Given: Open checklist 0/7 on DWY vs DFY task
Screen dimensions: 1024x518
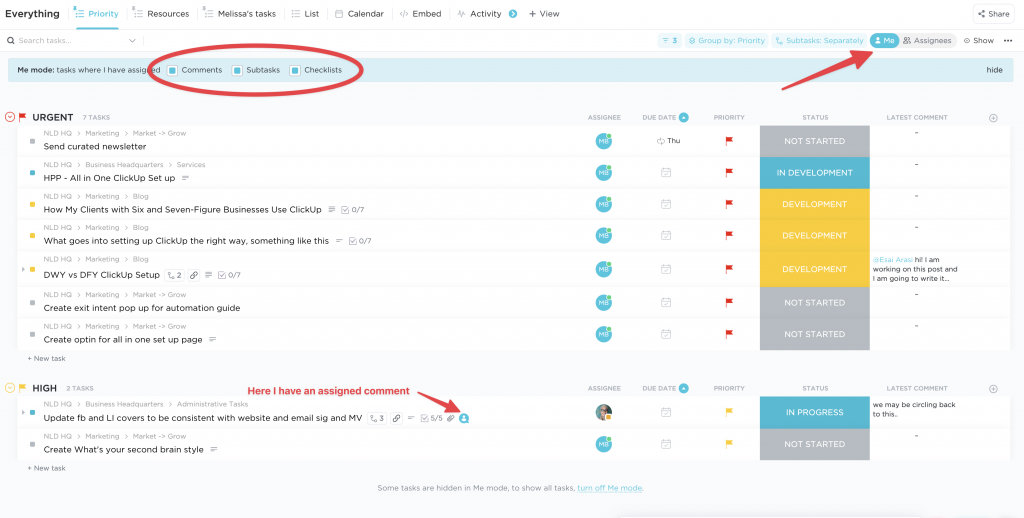Looking at the screenshot, I should pyautogui.click(x=229, y=275).
